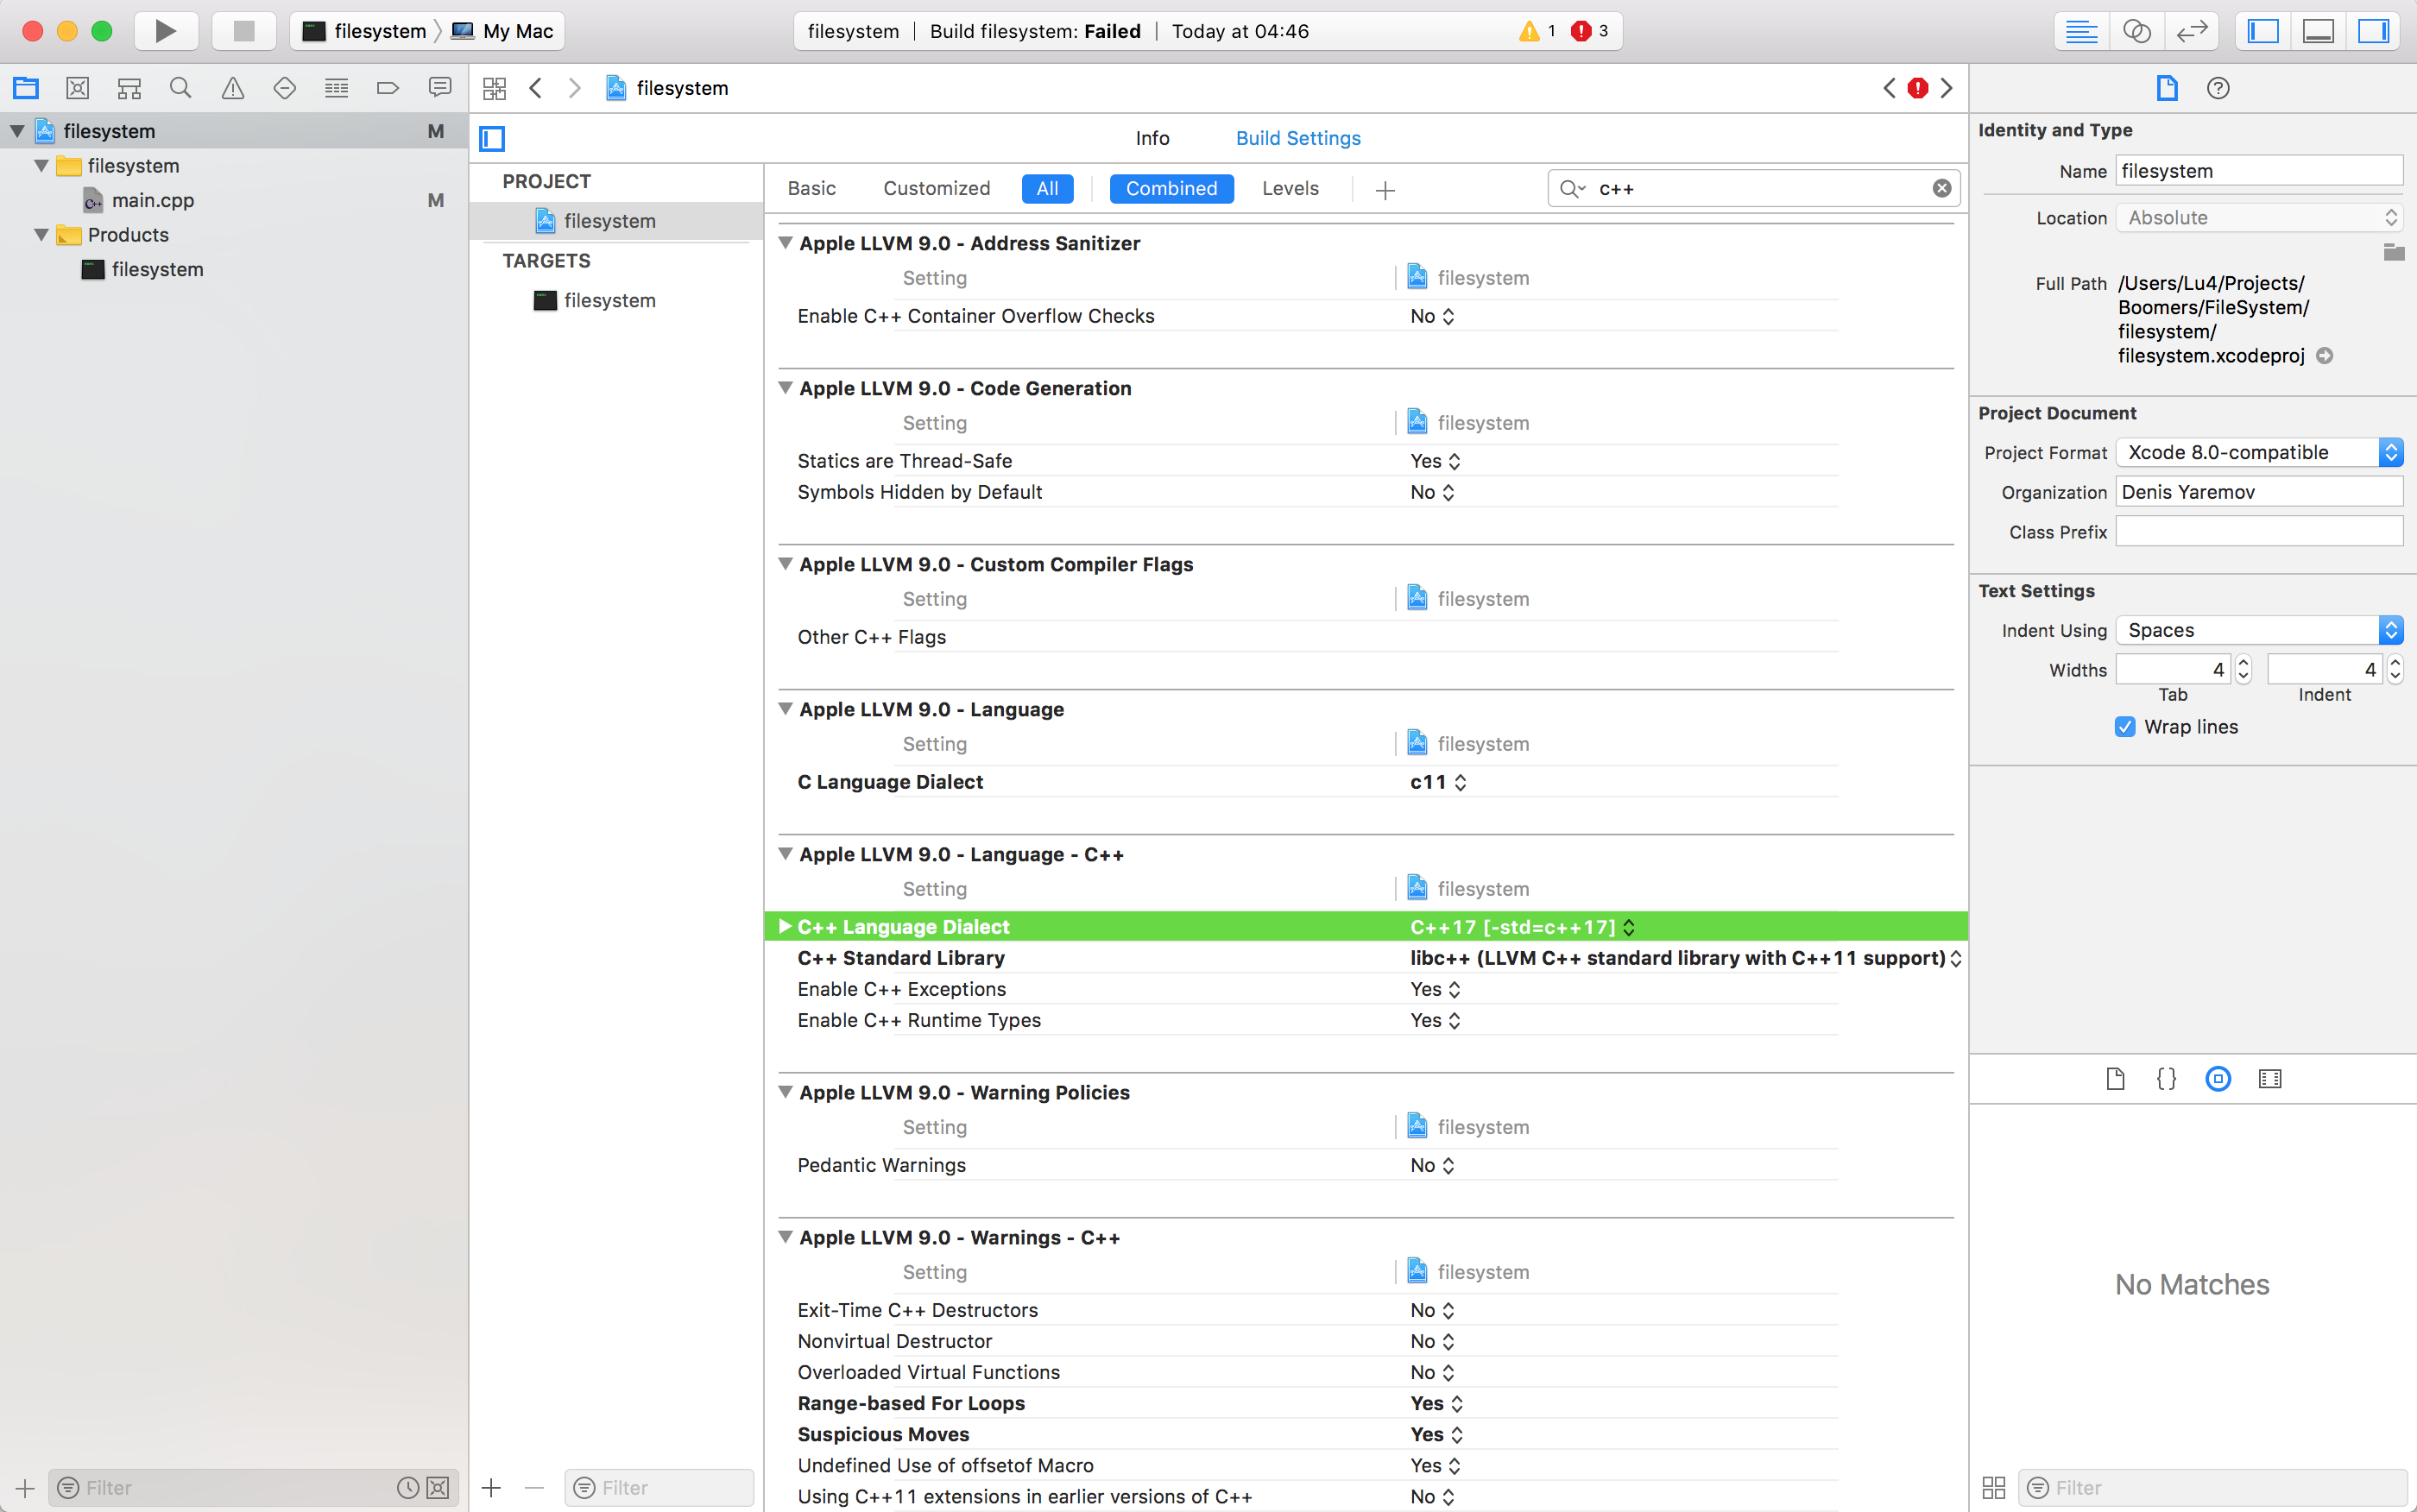This screenshot has height=1512, width=2417.
Task: Switch to the Info tab
Action: (1152, 138)
